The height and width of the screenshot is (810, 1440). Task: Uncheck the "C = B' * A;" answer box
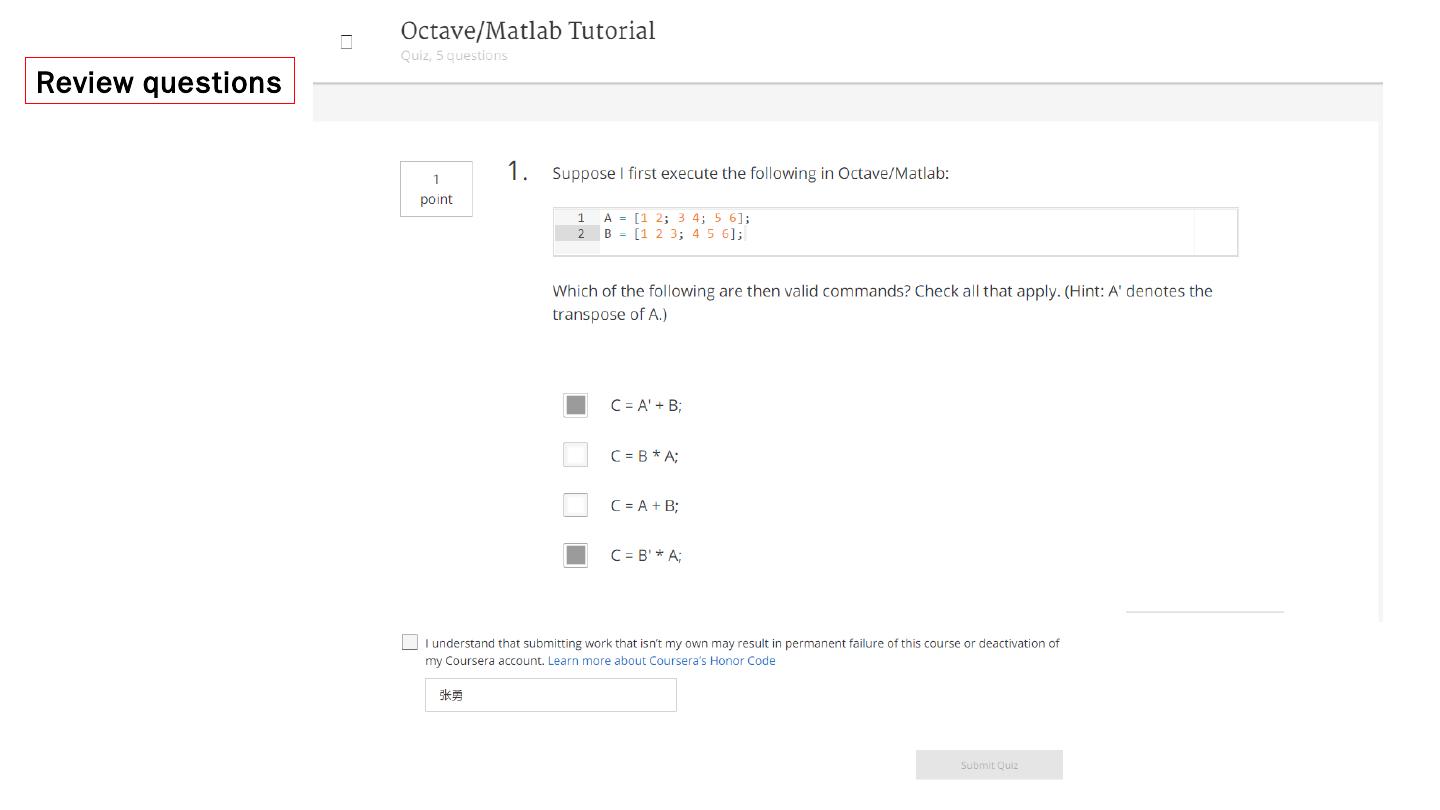576,555
